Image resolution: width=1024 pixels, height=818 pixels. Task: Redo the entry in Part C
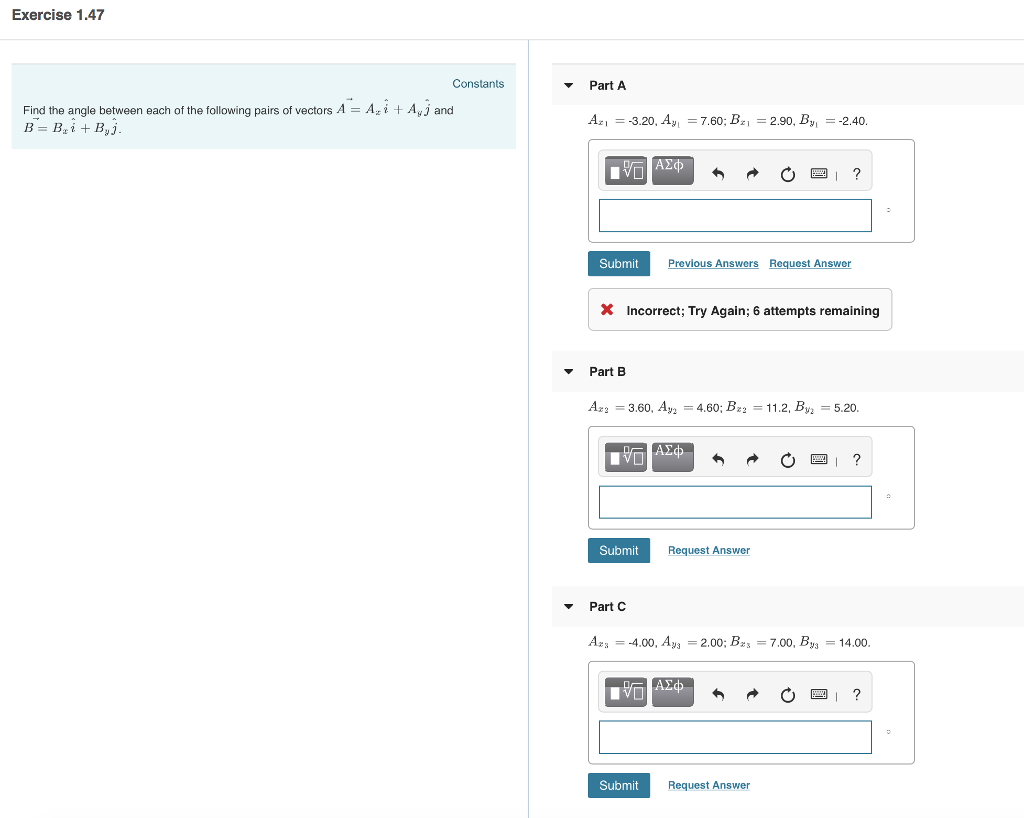(752, 695)
